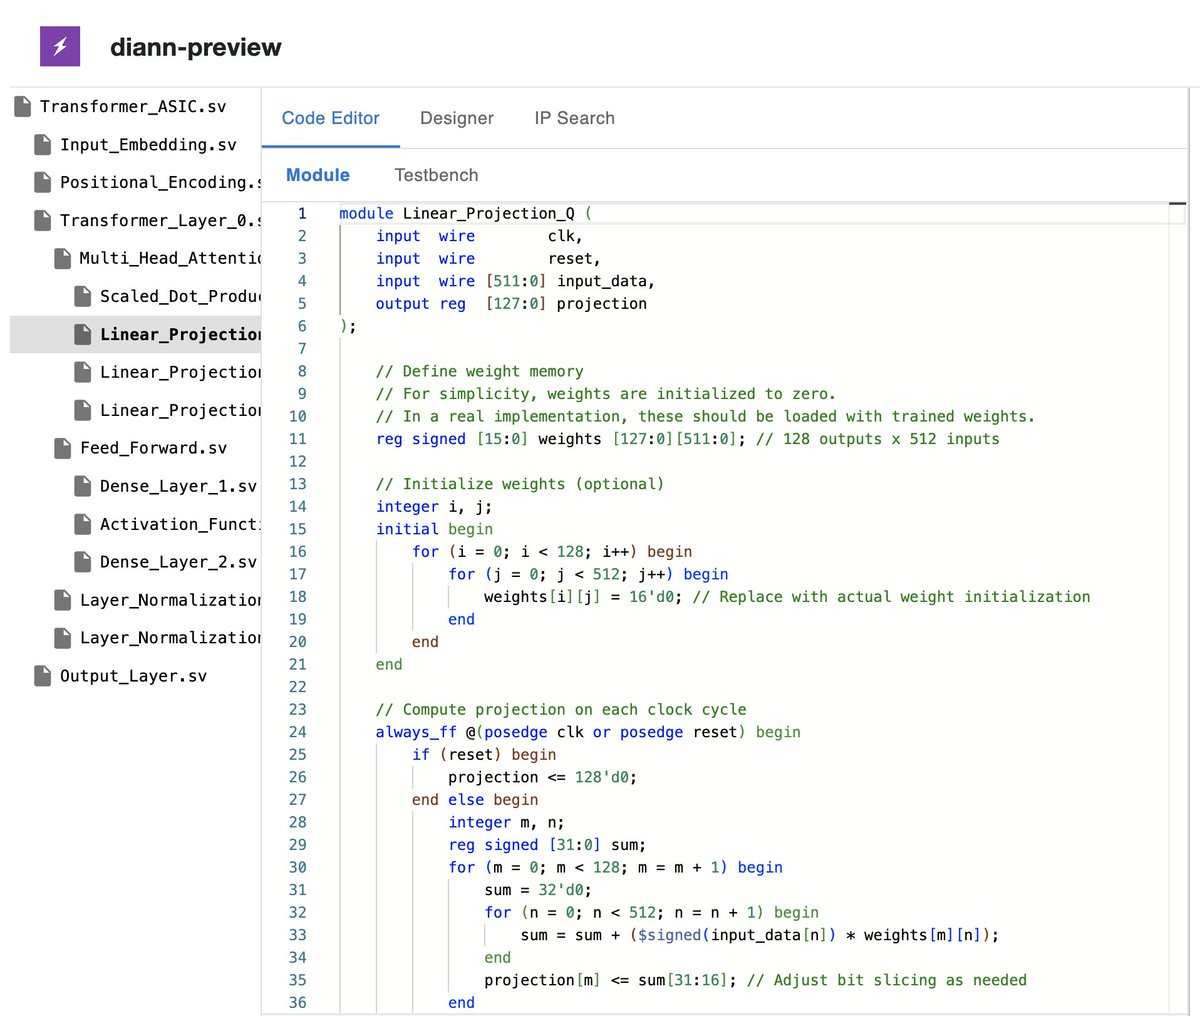This screenshot has width=1200, height=1016.
Task: Click file icon beside Transformer_Layer_0
Action: pos(42,220)
